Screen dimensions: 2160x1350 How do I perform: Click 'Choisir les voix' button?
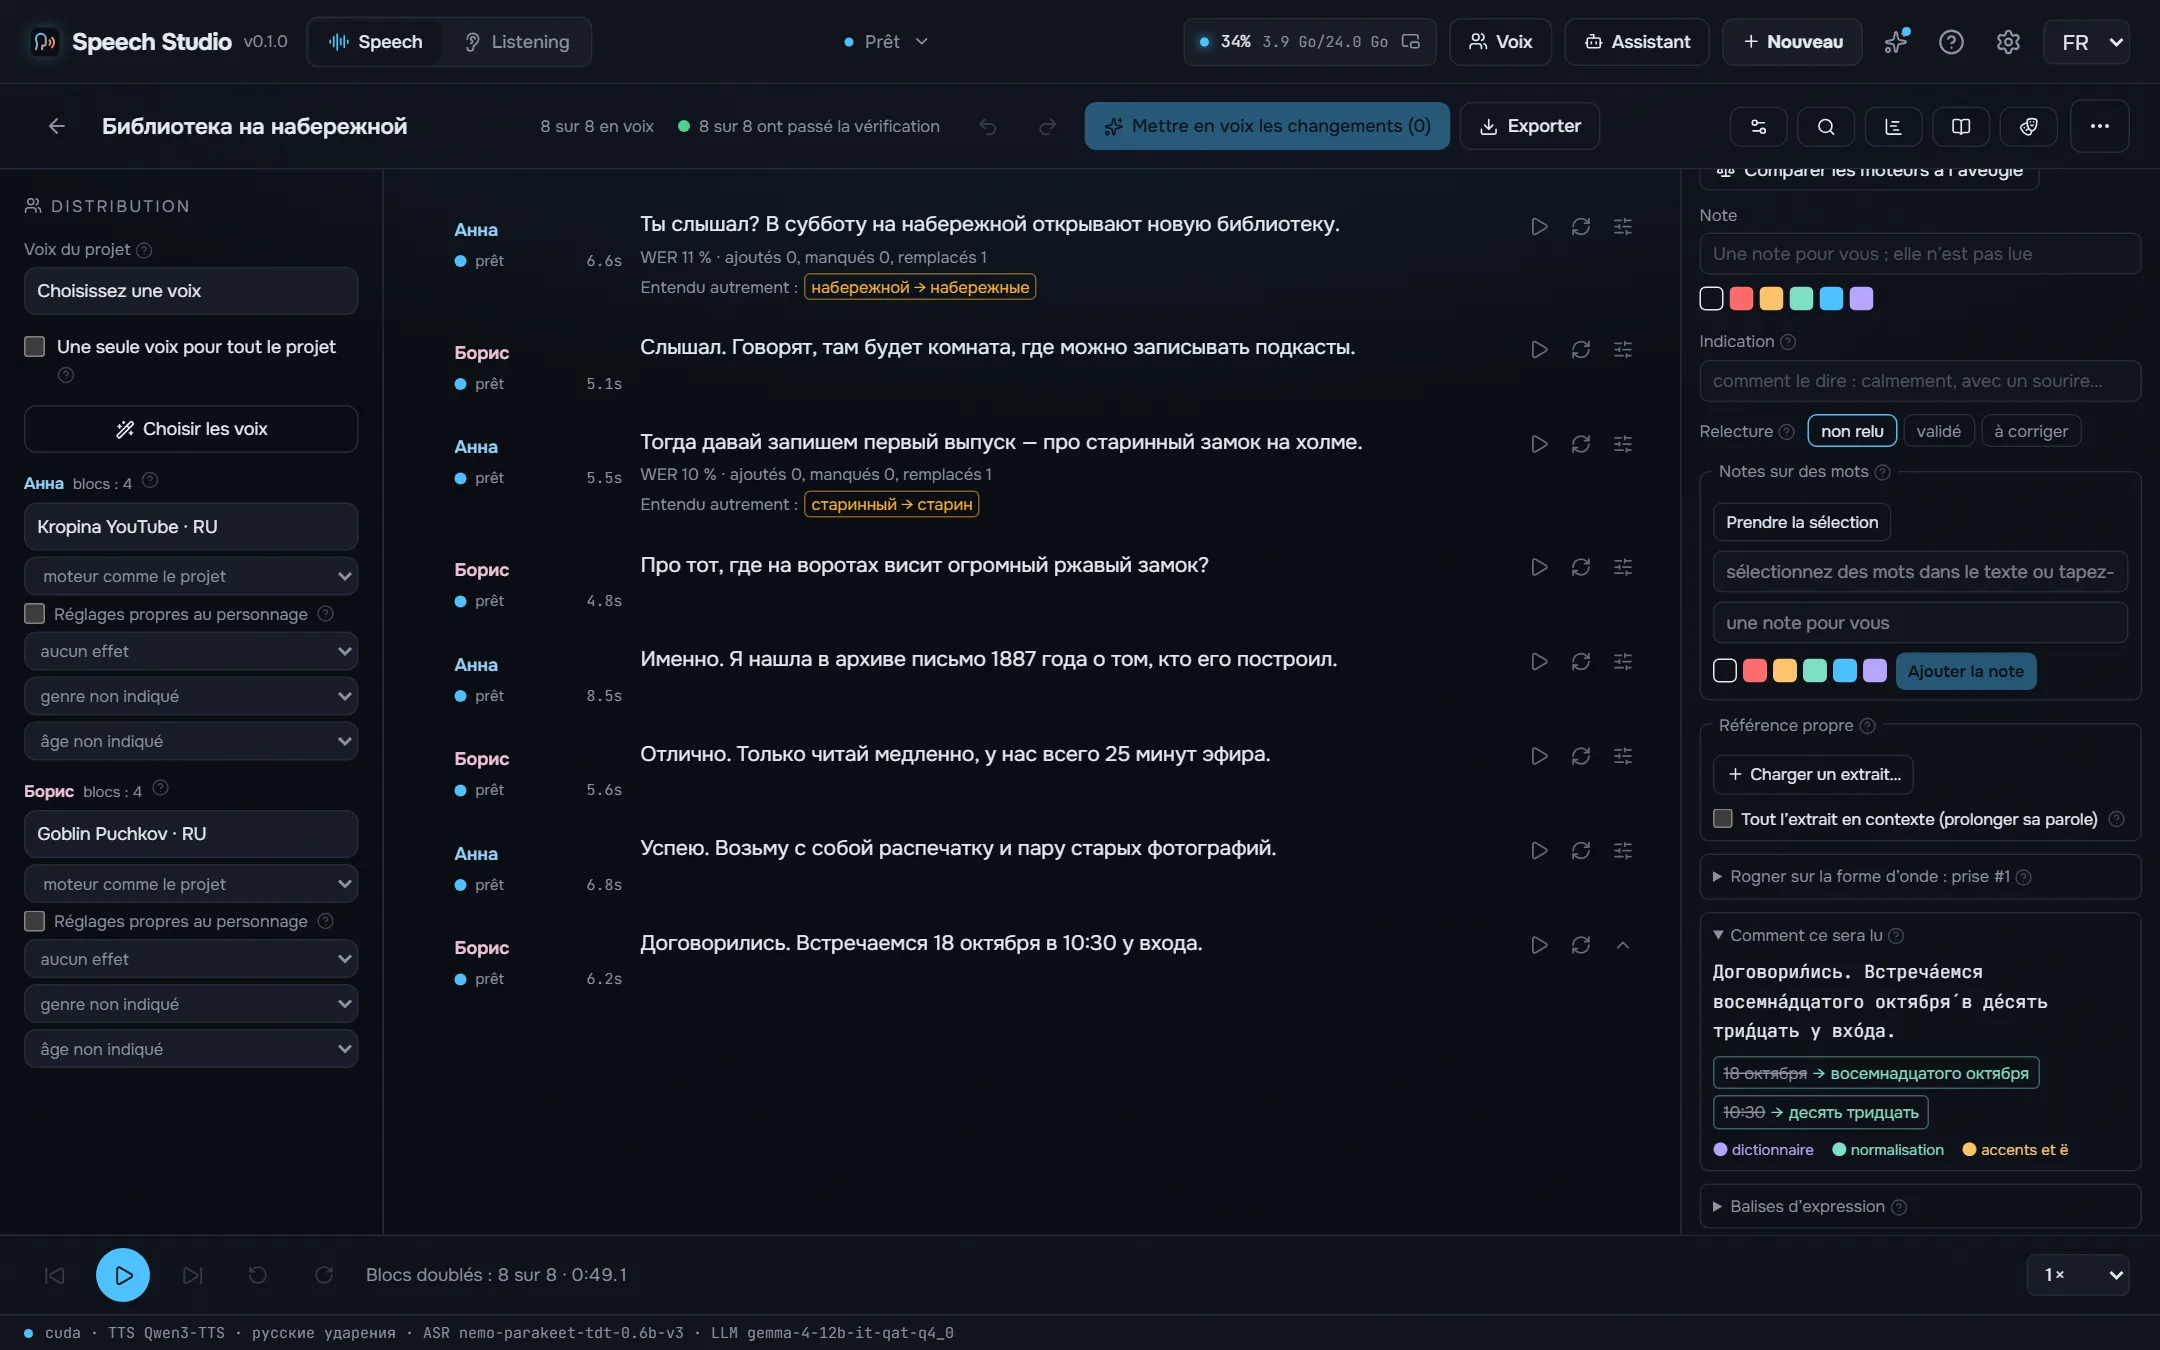[x=191, y=429]
